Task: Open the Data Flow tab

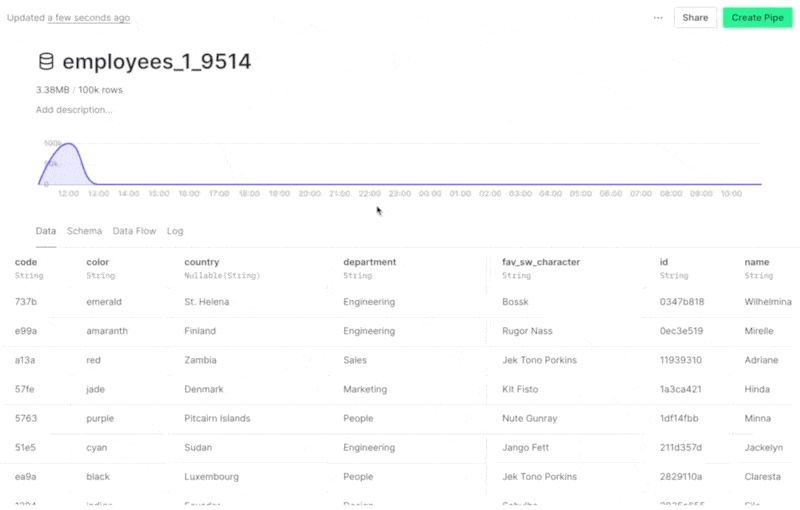Action: (x=134, y=231)
